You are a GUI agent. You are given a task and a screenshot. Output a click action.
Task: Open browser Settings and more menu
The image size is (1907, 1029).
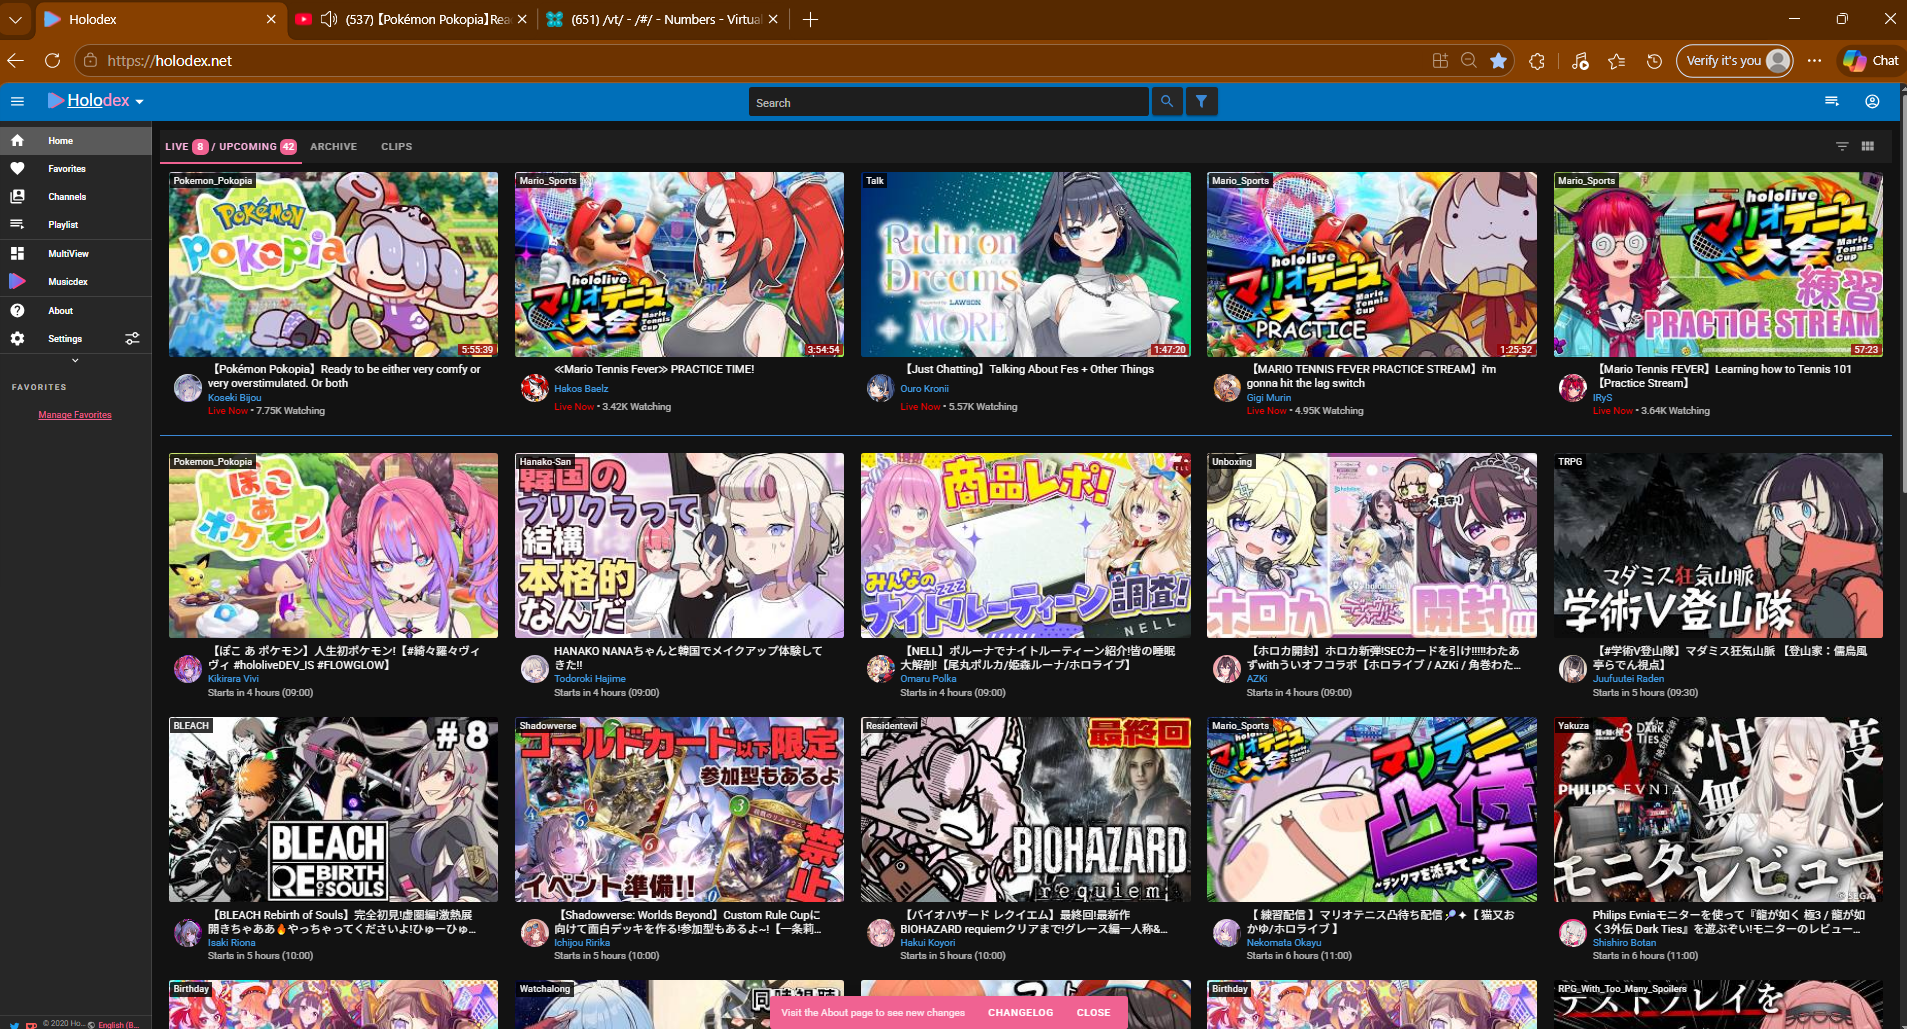click(1815, 61)
